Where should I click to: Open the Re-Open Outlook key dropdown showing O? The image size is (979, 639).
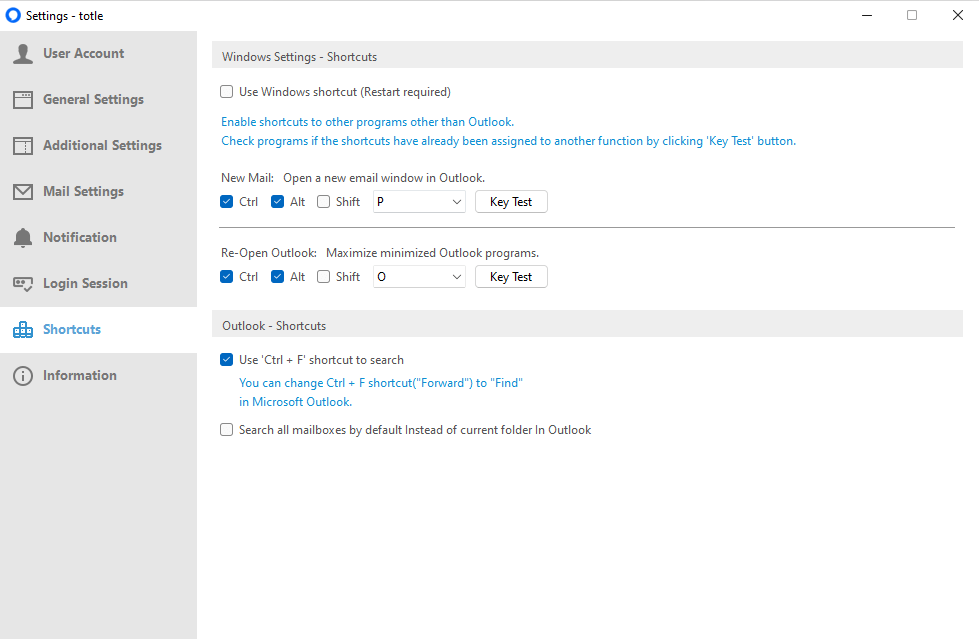click(x=419, y=277)
